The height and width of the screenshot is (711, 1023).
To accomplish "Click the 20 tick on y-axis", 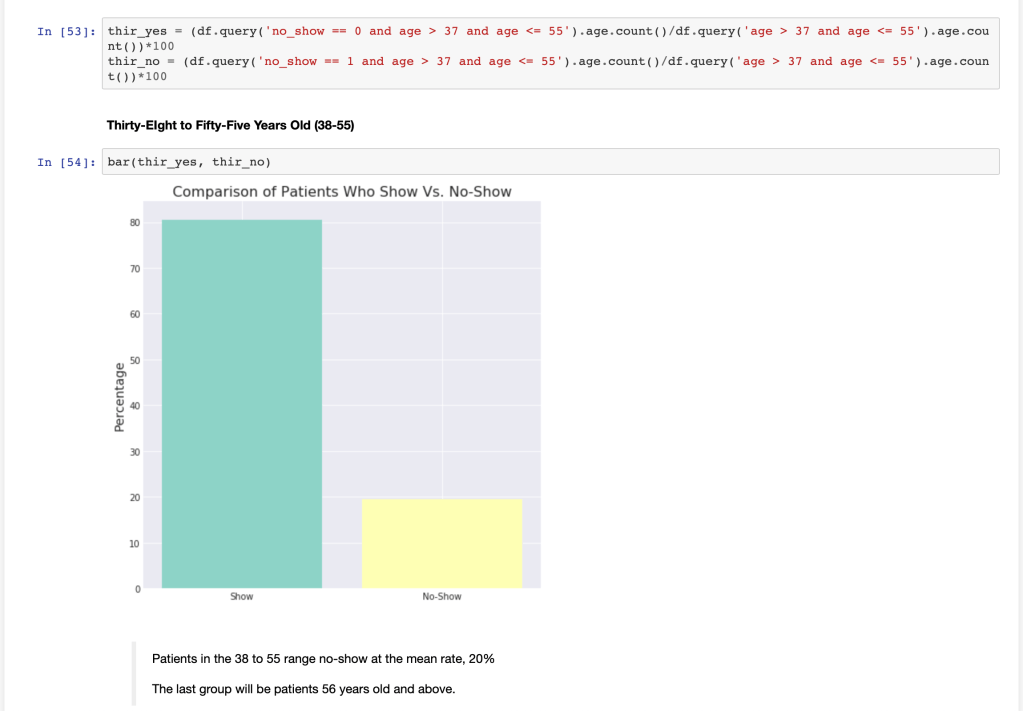I will [x=135, y=497].
